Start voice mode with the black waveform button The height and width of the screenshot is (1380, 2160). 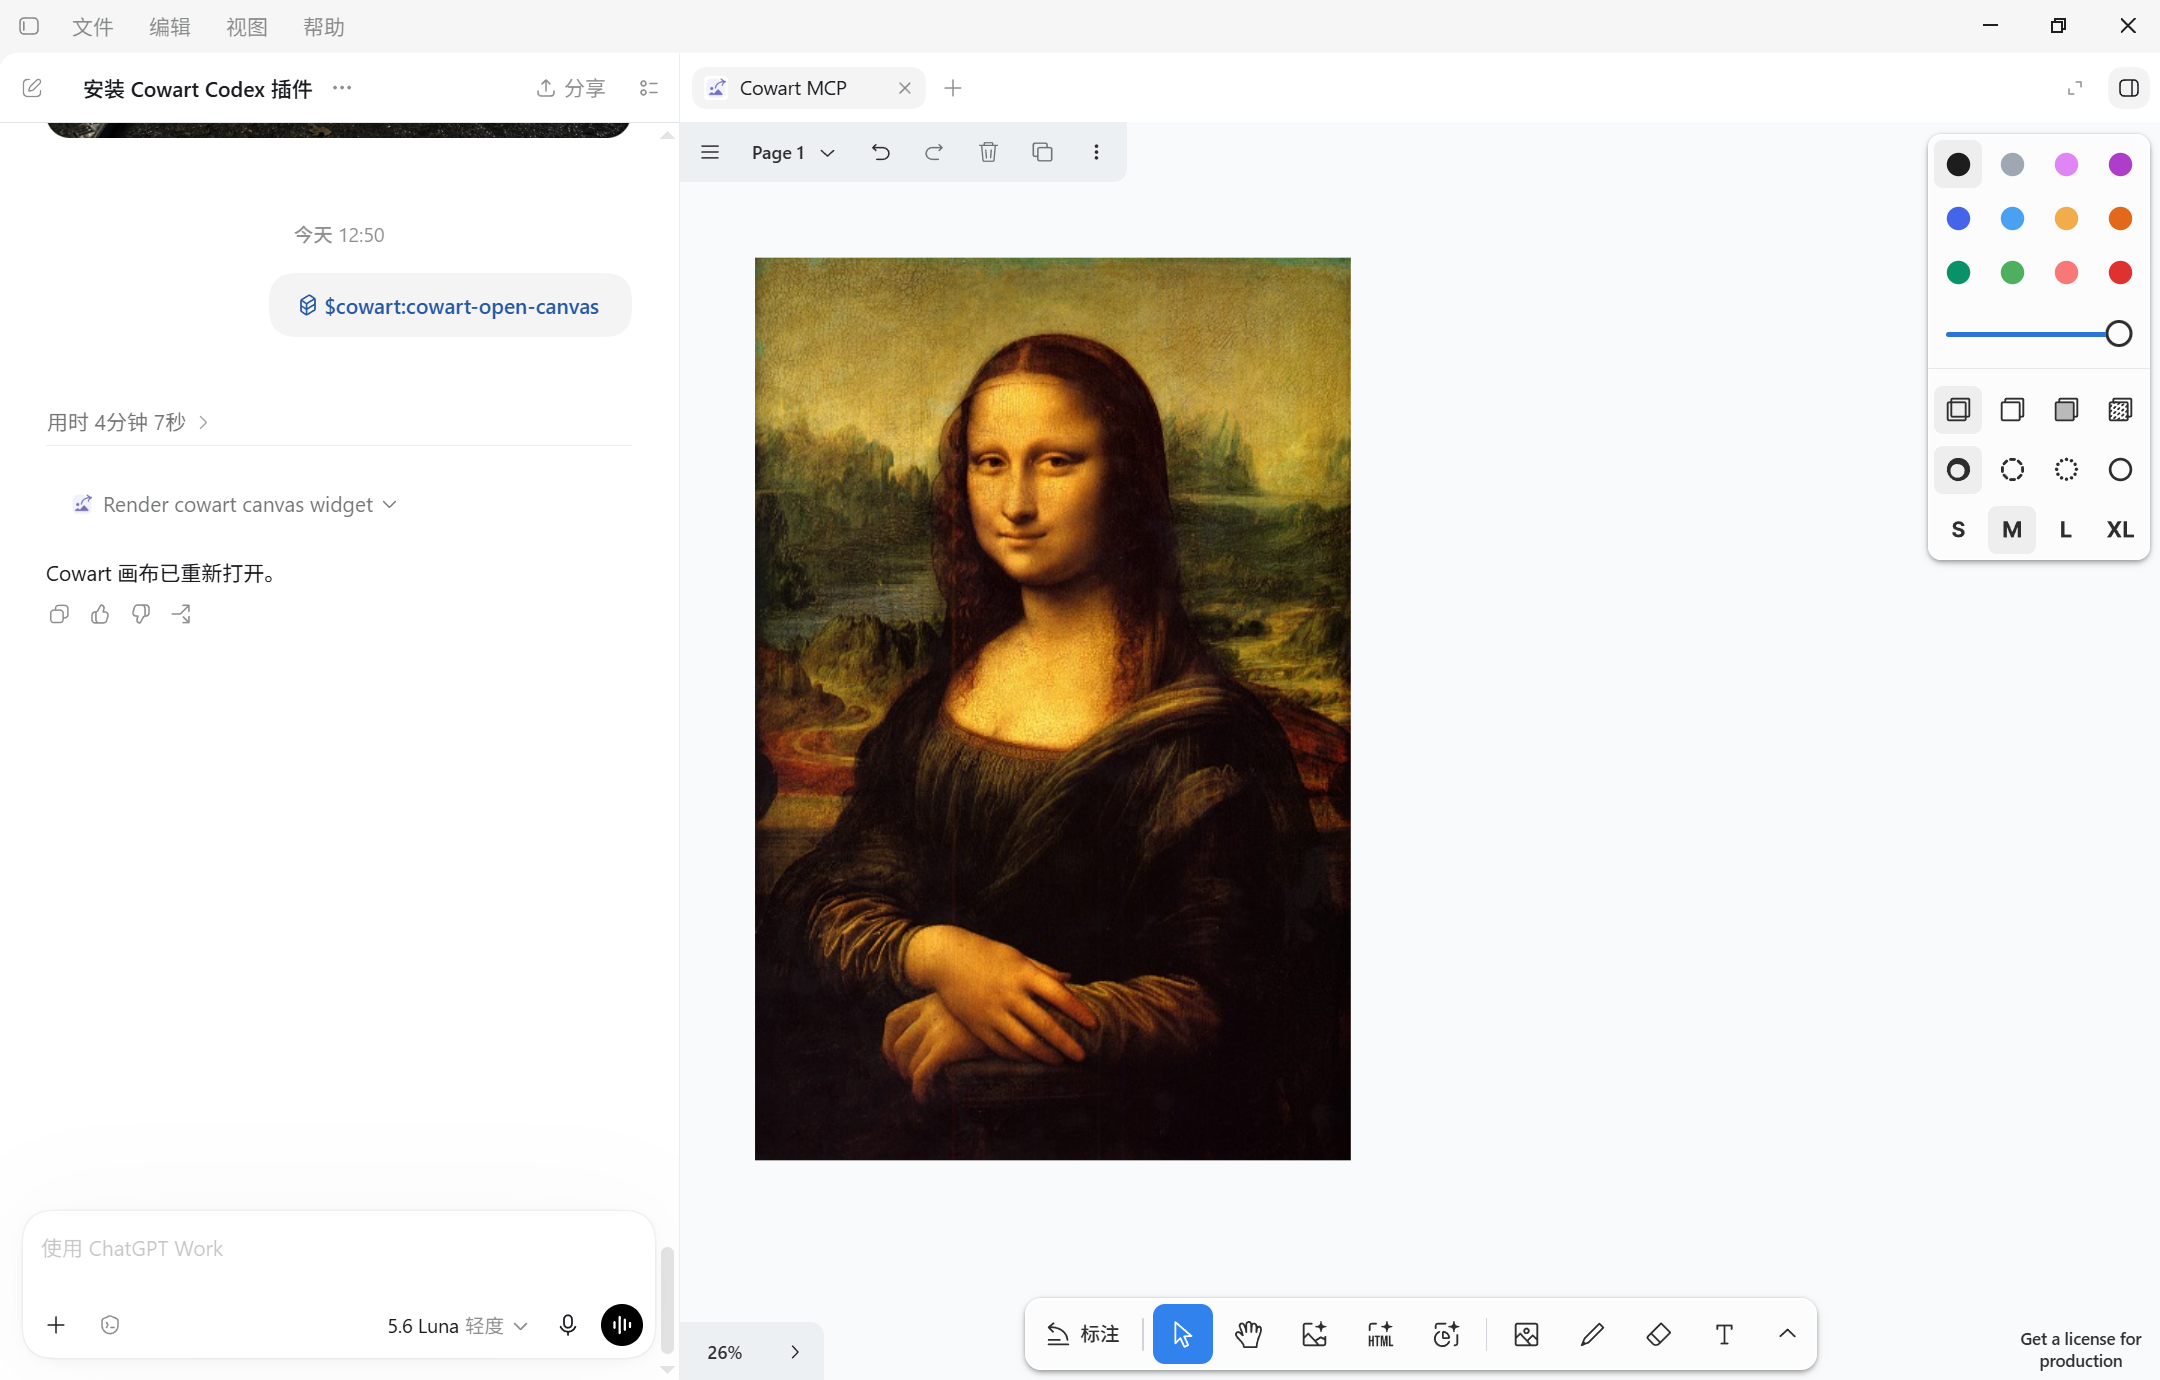(x=621, y=1325)
